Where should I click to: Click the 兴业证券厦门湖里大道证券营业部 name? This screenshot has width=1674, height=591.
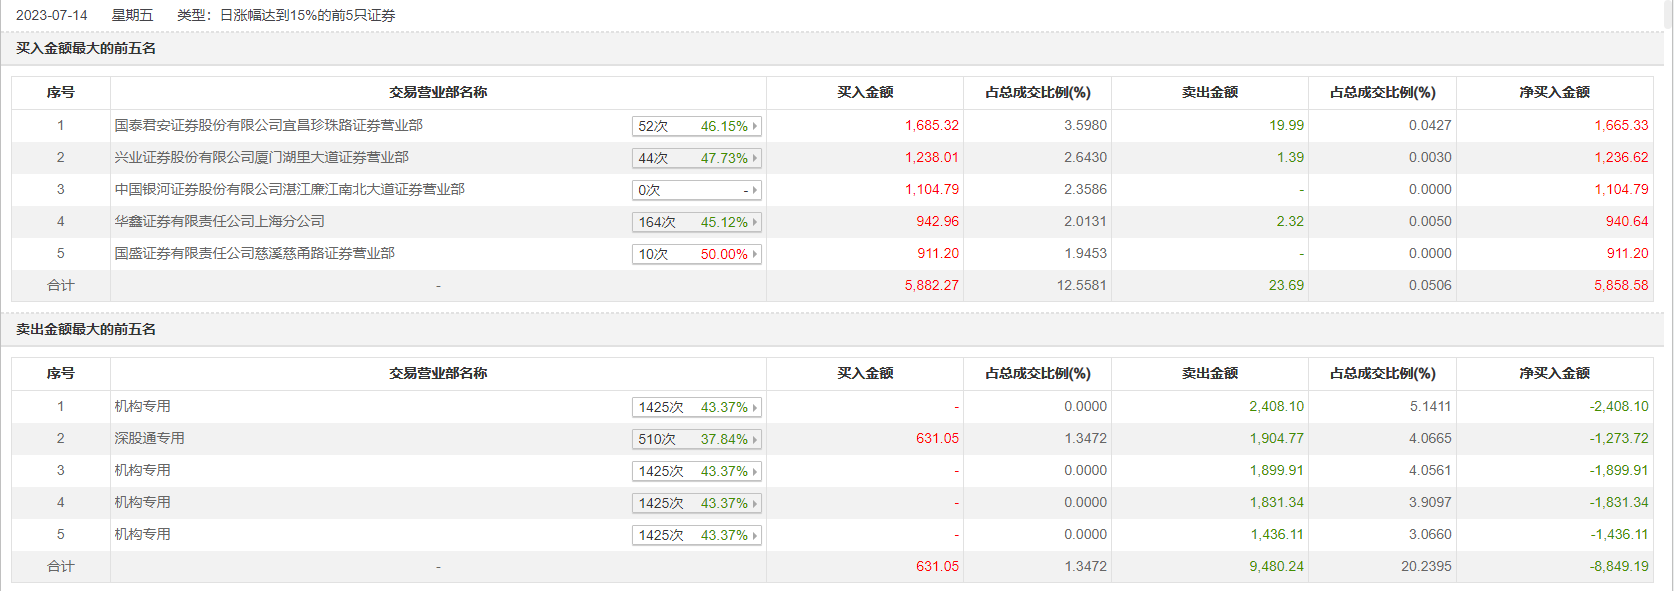tap(261, 157)
